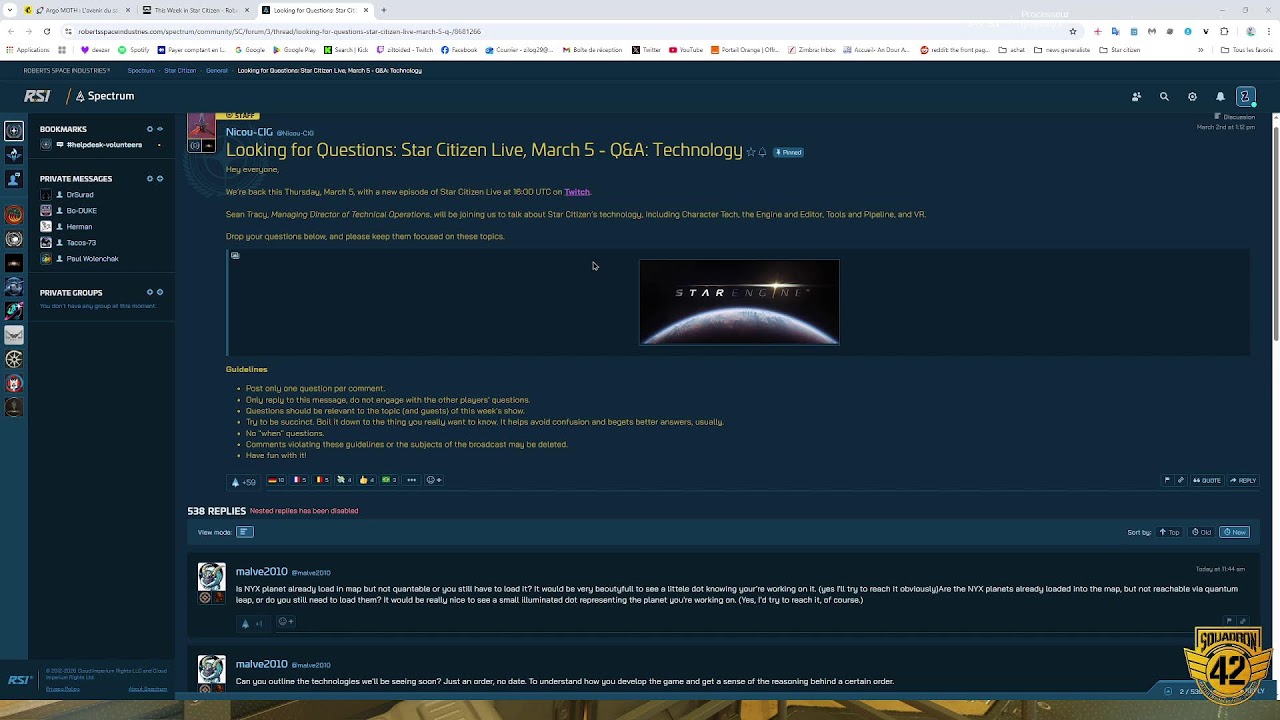Favorite the thread with the star icon

point(750,152)
